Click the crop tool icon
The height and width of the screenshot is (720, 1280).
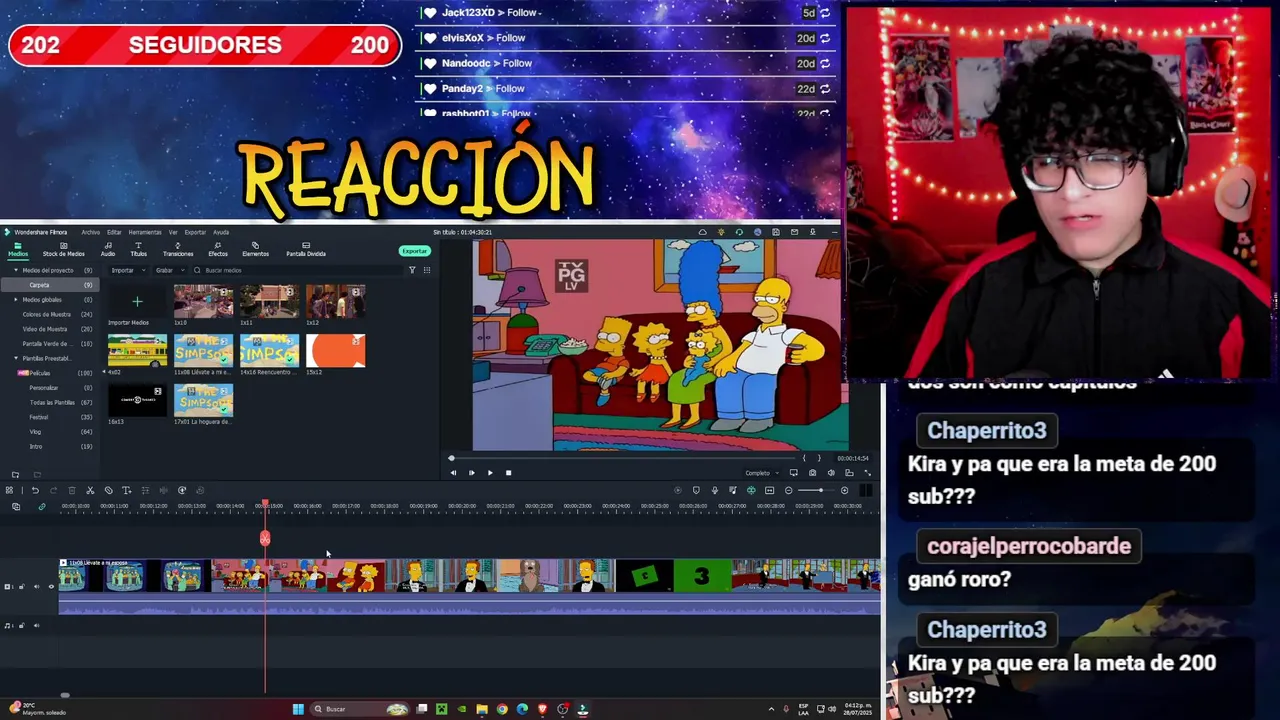(108, 490)
